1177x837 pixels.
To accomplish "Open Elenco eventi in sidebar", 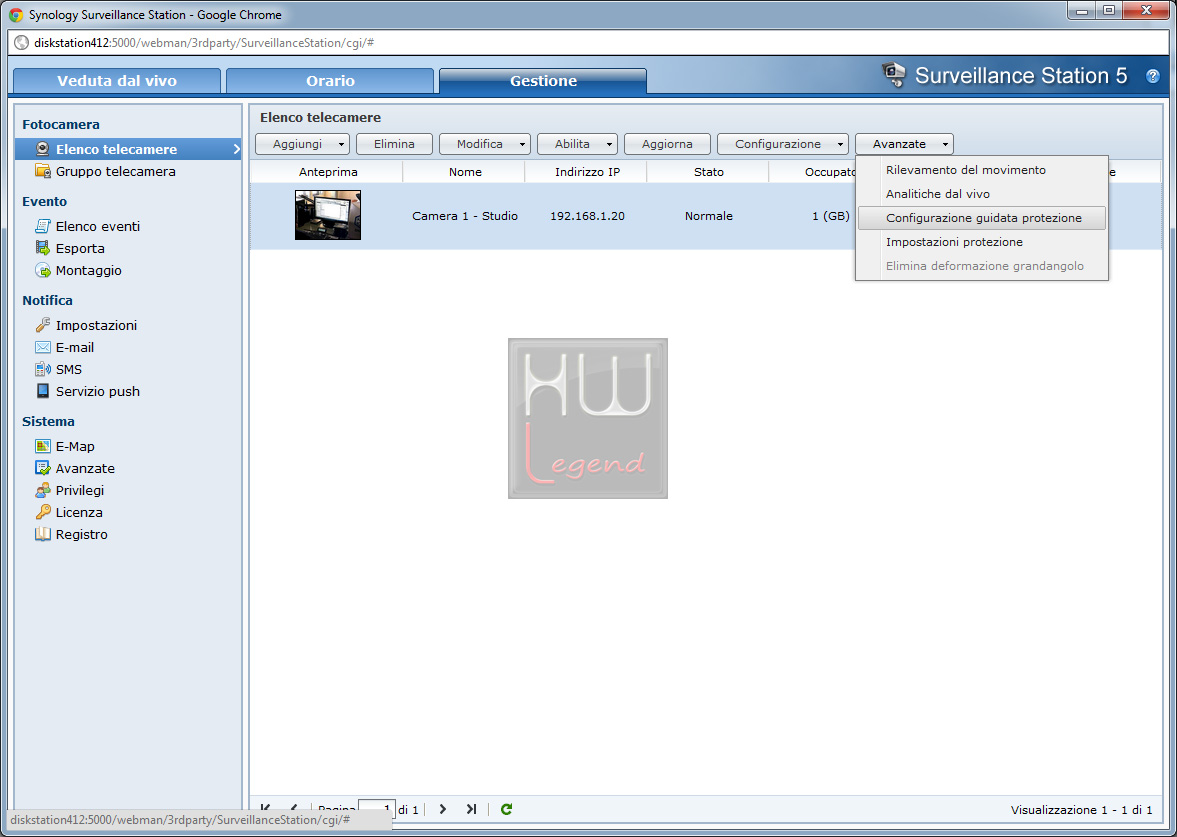I will tap(98, 226).
